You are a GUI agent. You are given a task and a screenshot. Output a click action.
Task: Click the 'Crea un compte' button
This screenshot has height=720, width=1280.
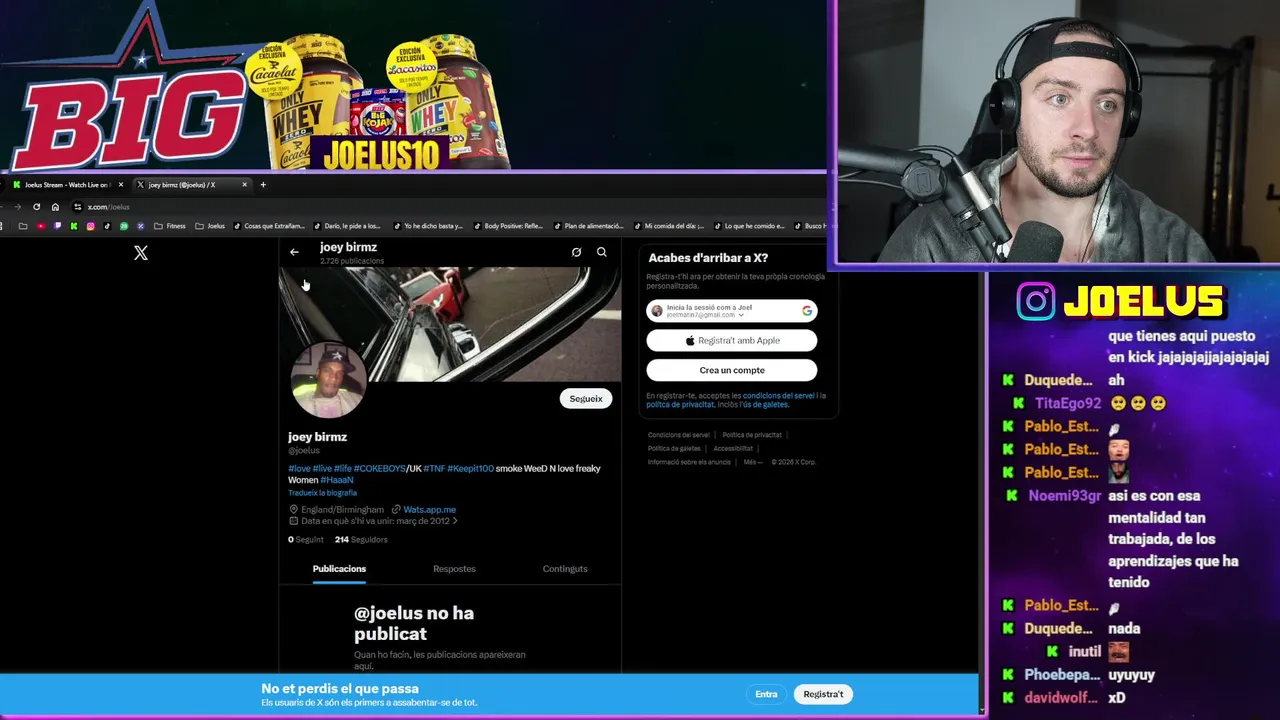pyautogui.click(x=732, y=370)
